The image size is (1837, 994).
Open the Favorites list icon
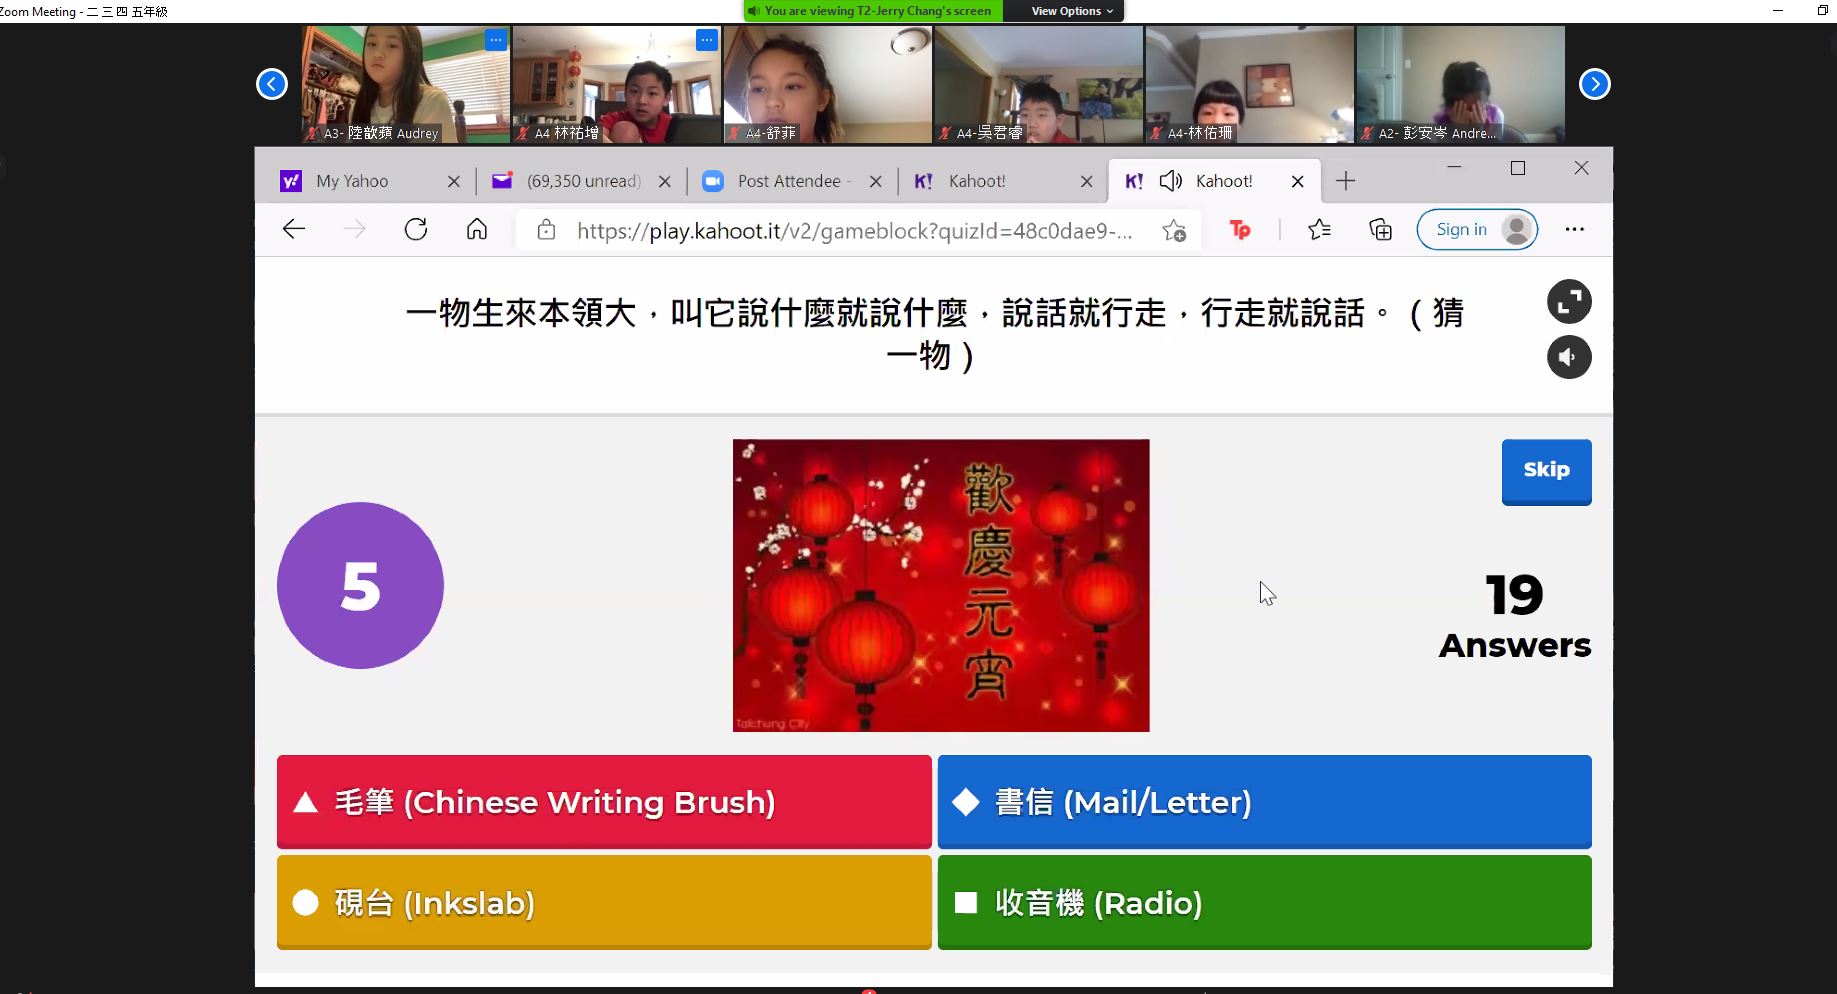pos(1319,230)
